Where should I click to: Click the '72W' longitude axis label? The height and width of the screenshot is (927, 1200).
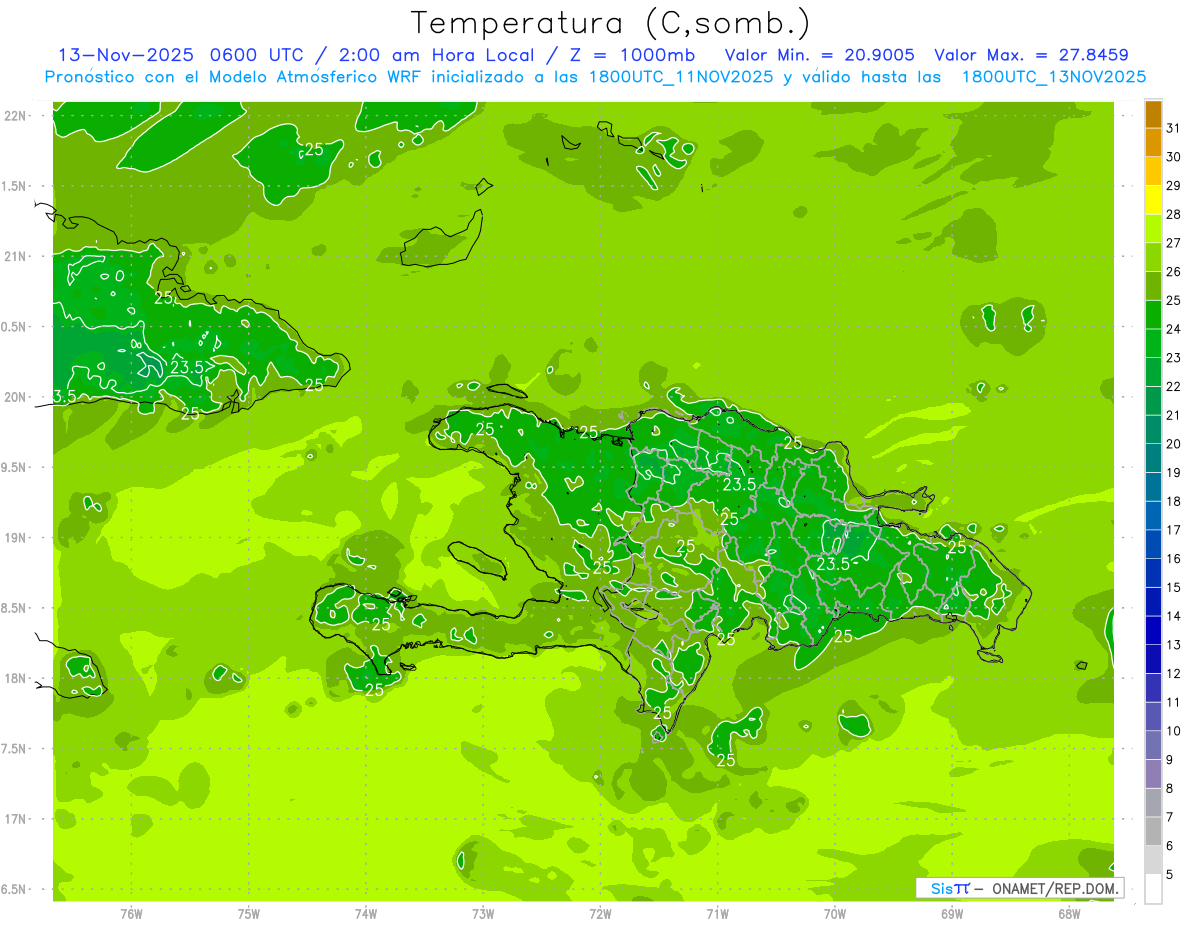coord(600,914)
